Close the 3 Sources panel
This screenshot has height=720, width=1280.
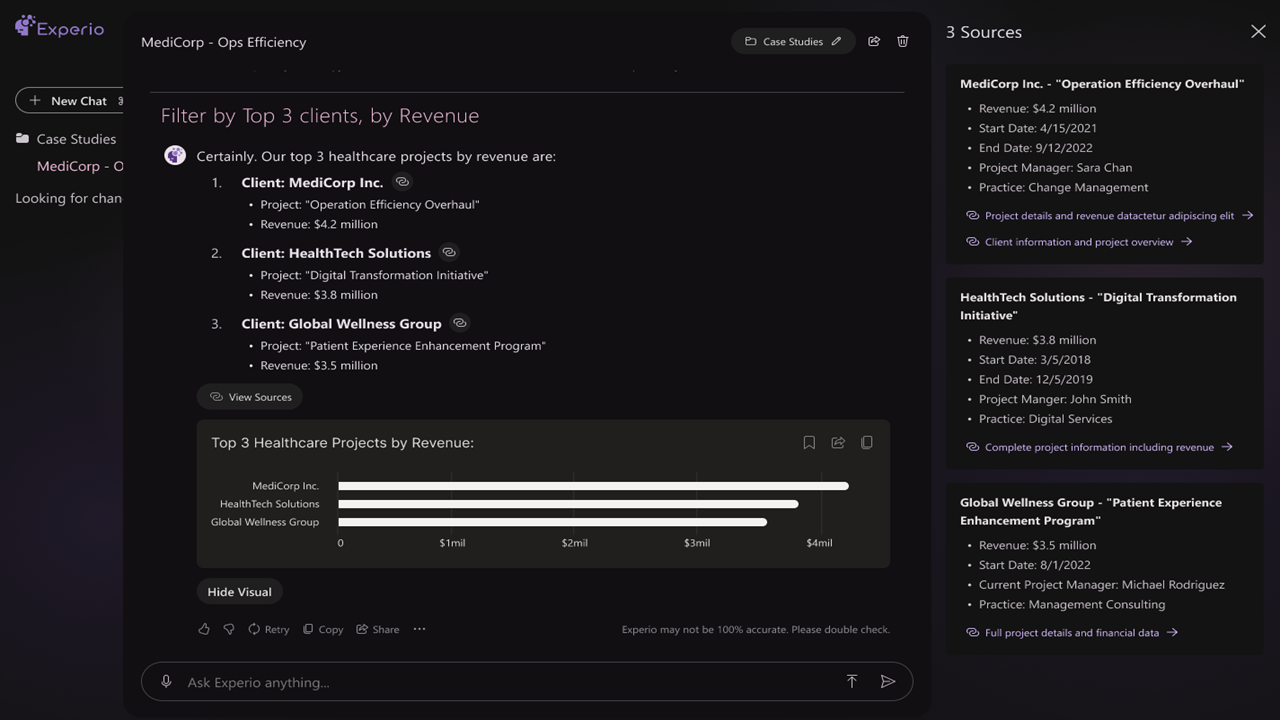coord(1258,32)
